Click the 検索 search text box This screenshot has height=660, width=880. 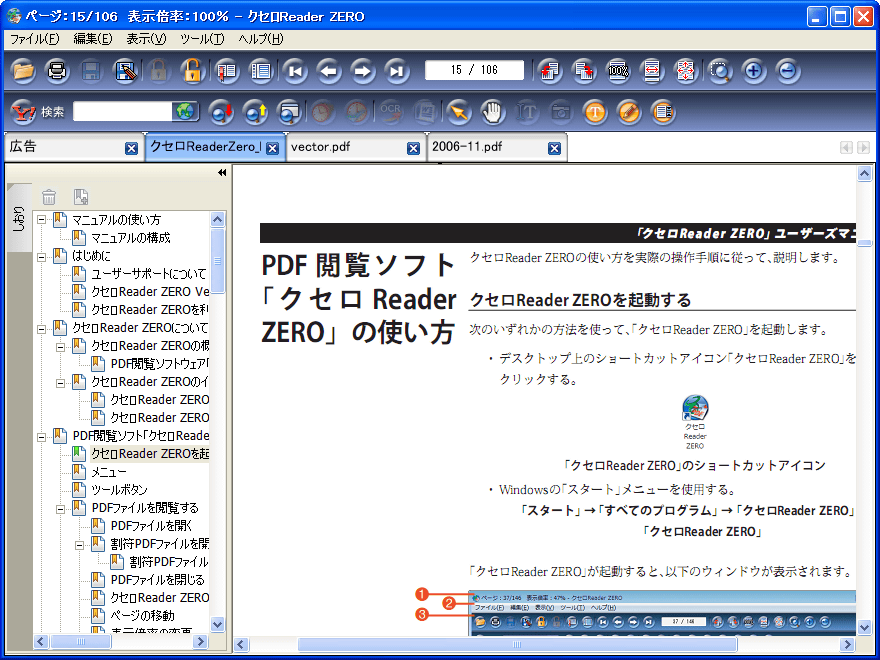(122, 112)
